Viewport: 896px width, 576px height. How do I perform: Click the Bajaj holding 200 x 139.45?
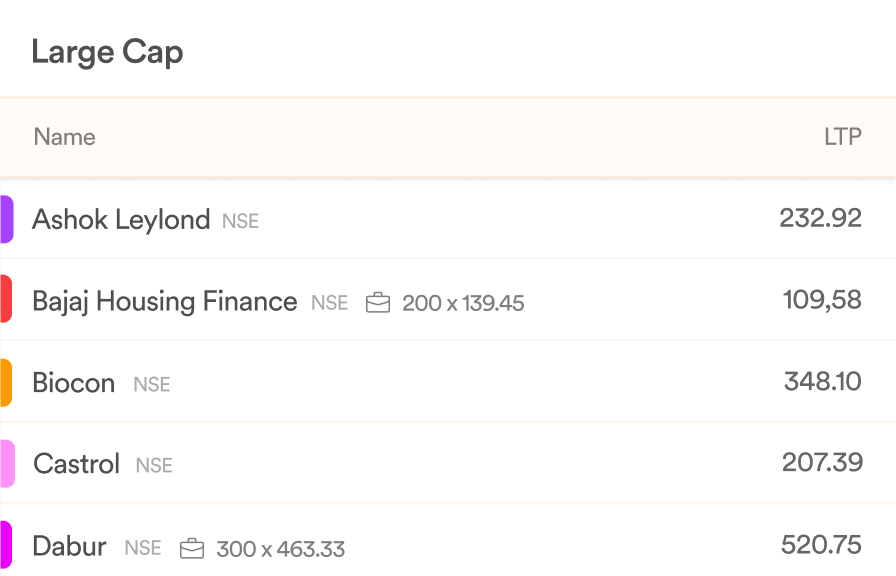click(x=463, y=303)
